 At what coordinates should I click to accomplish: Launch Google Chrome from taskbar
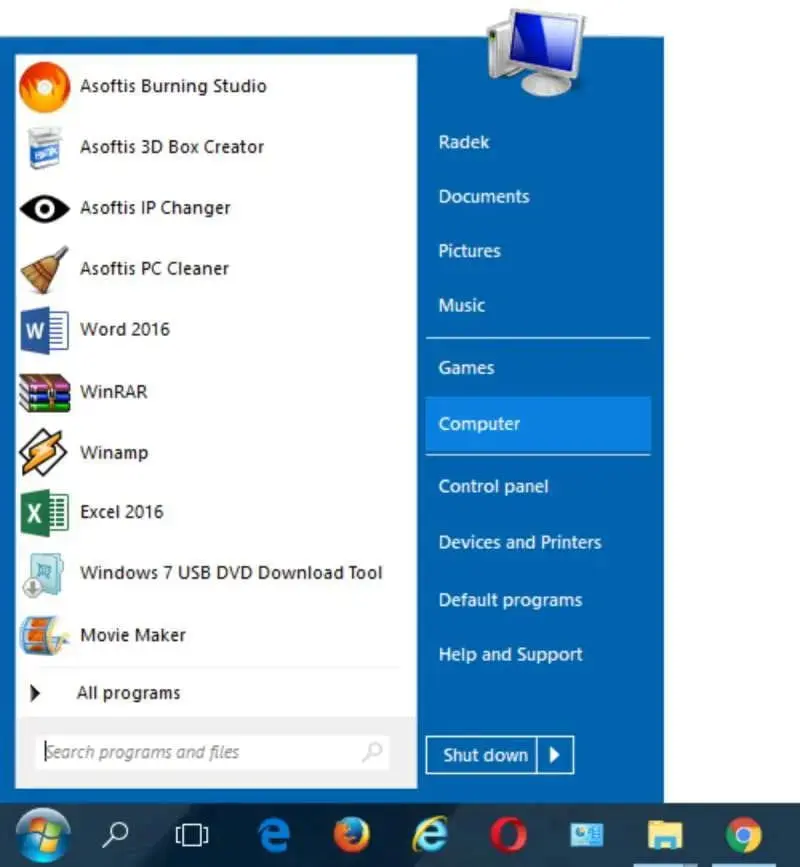click(x=744, y=834)
